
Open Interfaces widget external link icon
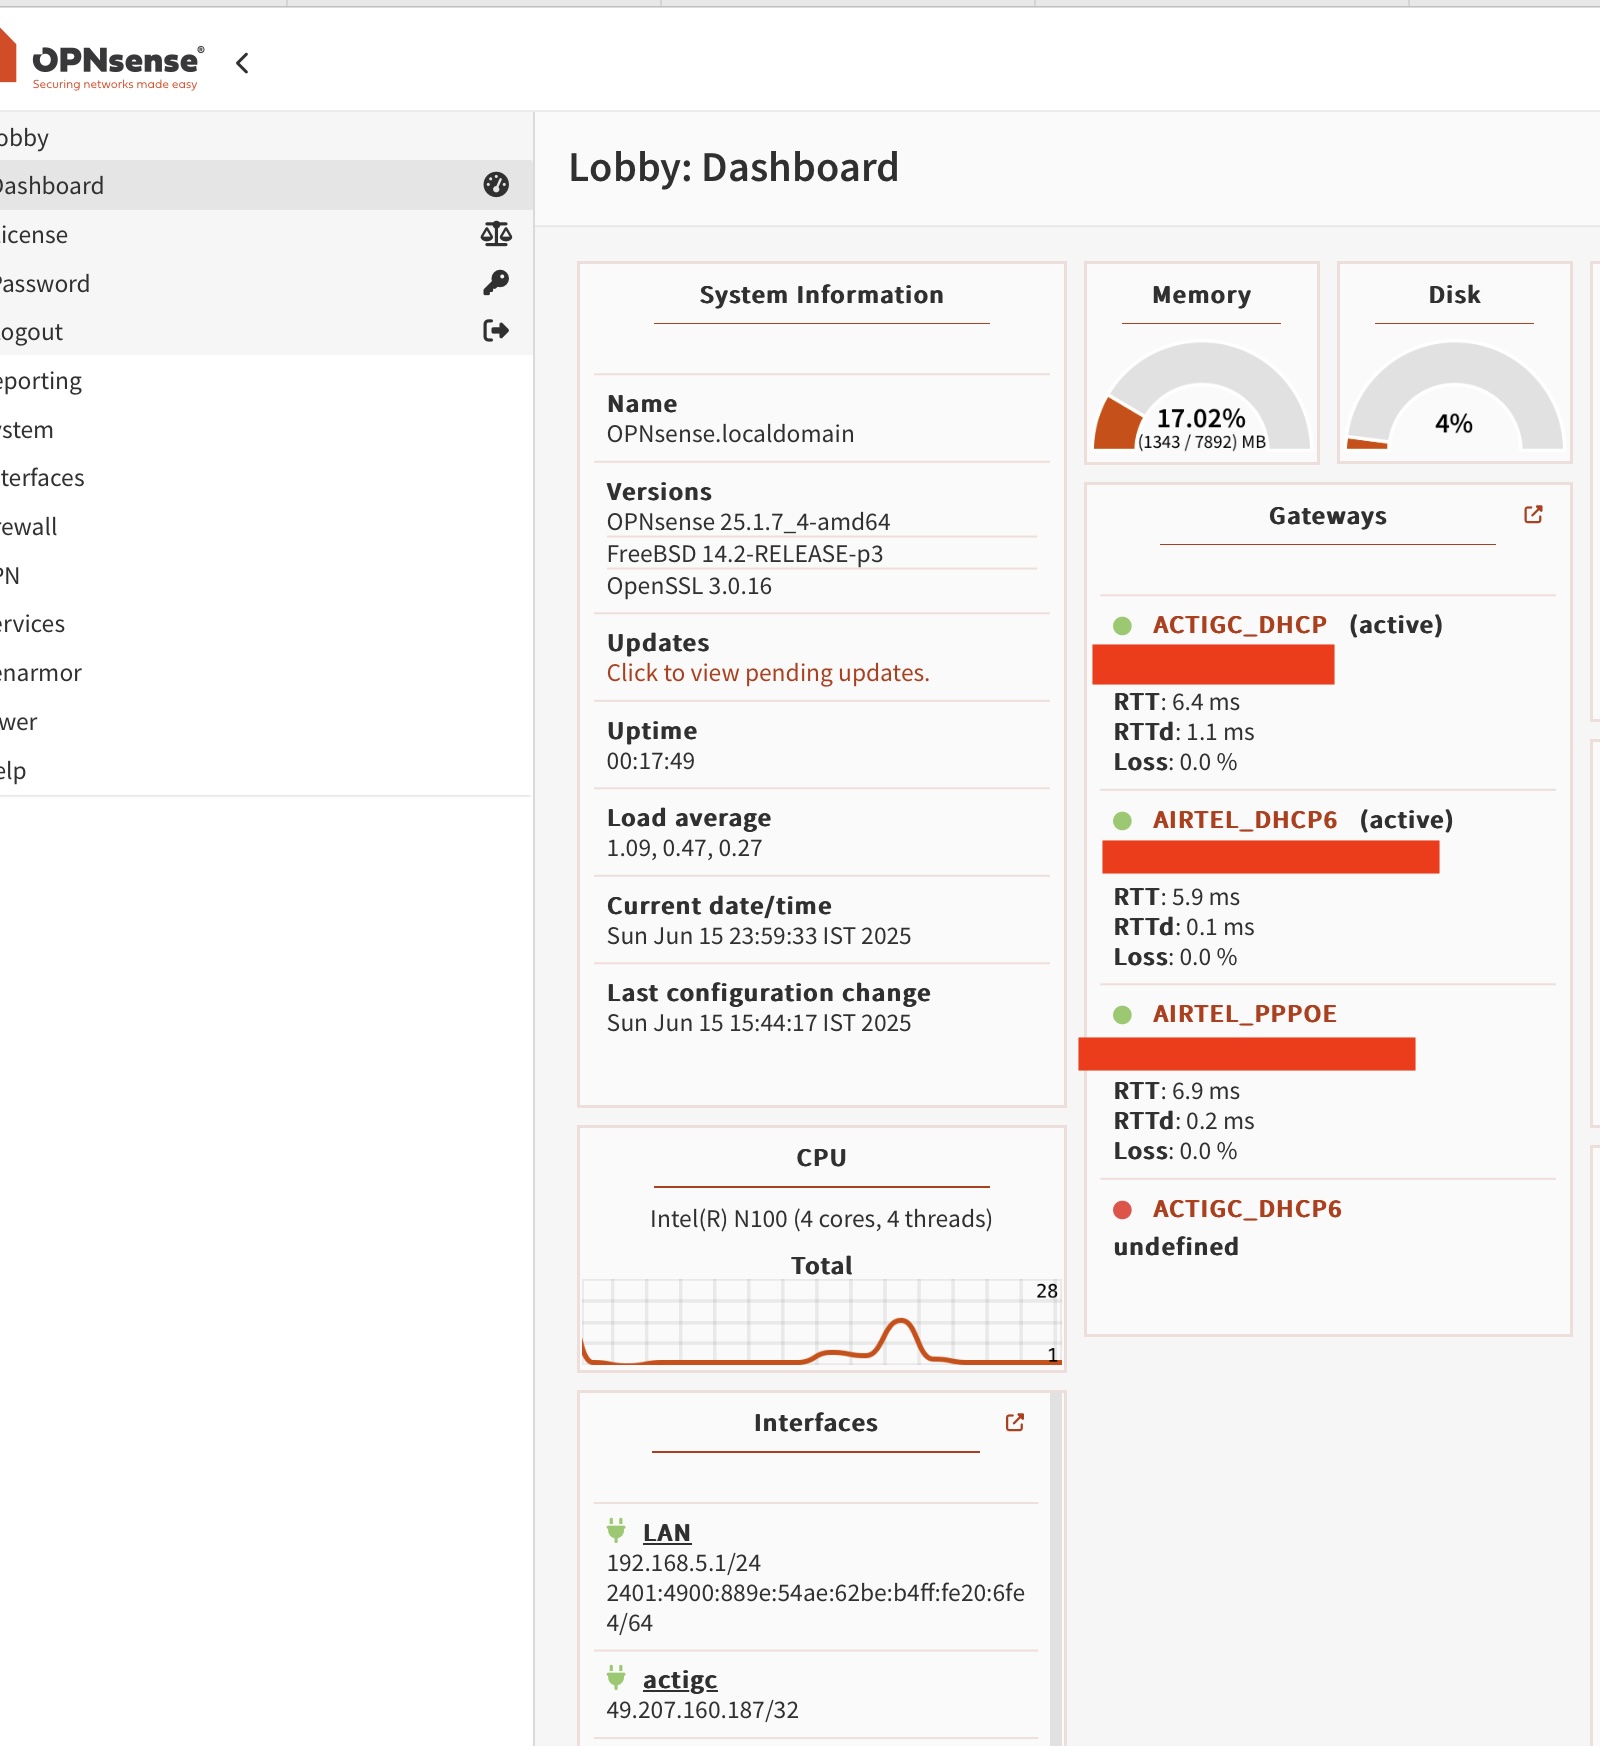click(1015, 1422)
